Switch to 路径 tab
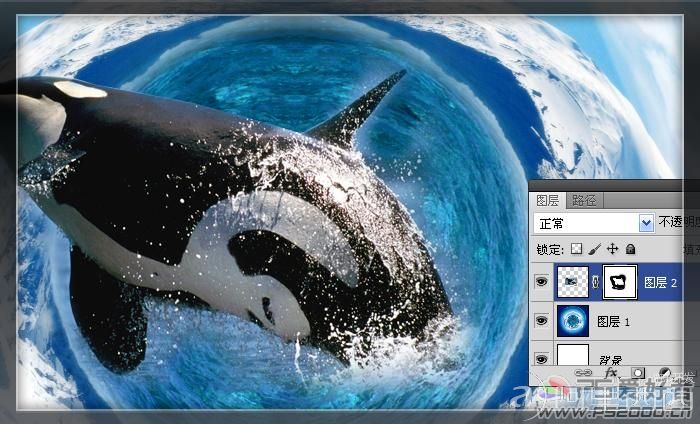Image resolution: width=700 pixels, height=424 pixels. pos(584,200)
